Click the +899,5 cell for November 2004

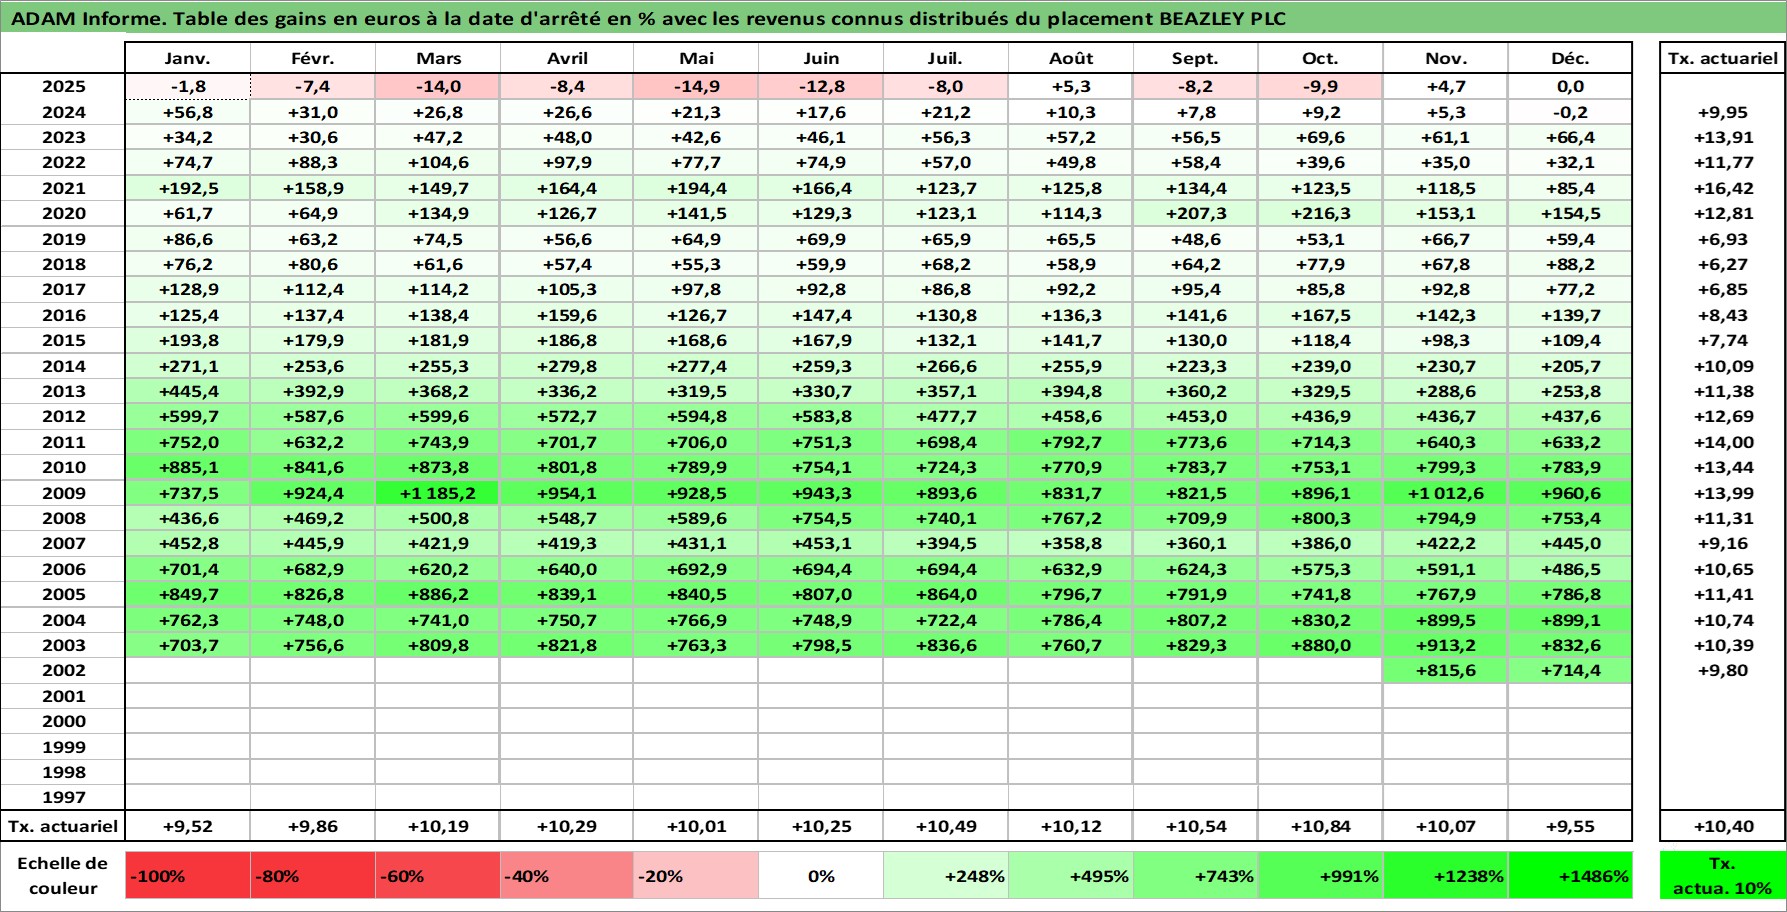pyautogui.click(x=1445, y=620)
